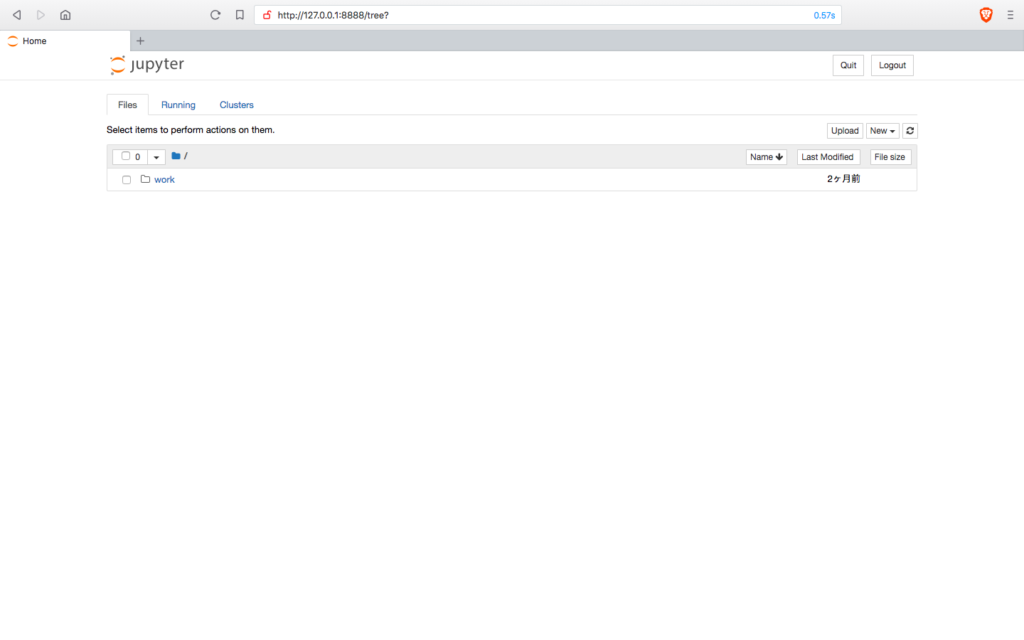Open the Brave Shields icon
Viewport: 1024px width, 640px height.
tap(985, 14)
